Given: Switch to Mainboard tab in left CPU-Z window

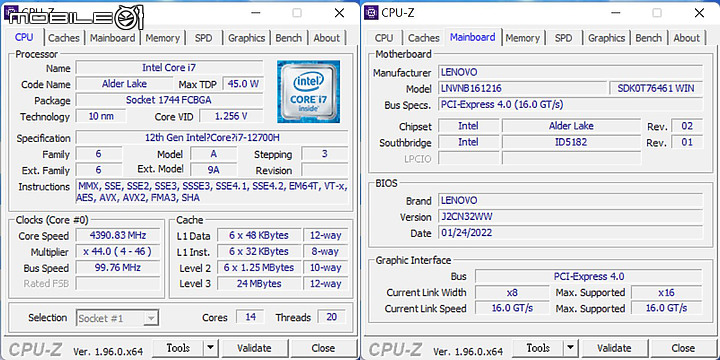Looking at the screenshot, I should click(x=112, y=38).
